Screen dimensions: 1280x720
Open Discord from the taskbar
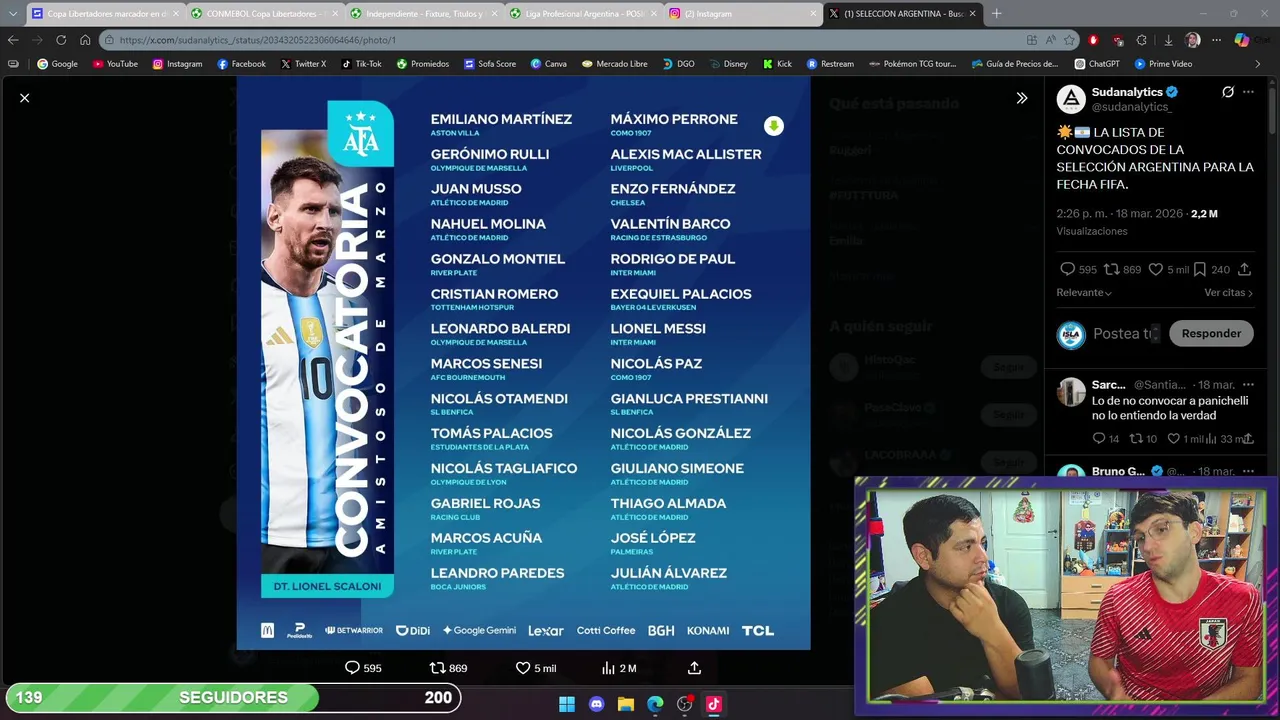point(597,704)
